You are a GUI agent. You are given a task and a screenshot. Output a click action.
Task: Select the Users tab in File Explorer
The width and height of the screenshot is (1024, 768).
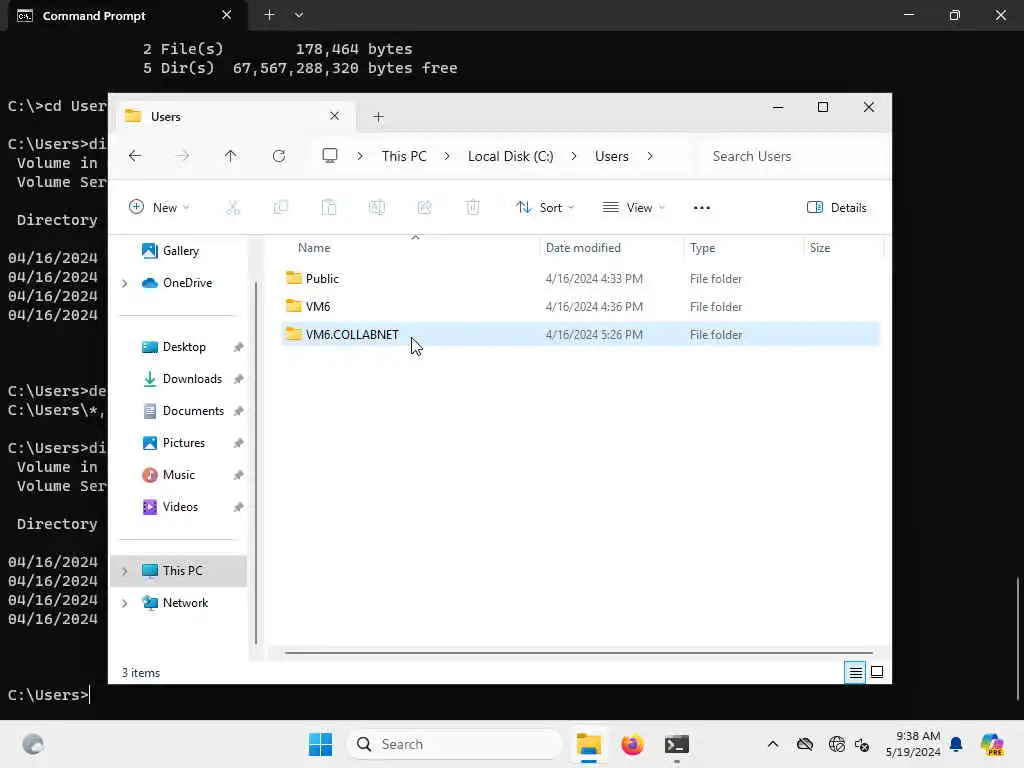click(234, 116)
